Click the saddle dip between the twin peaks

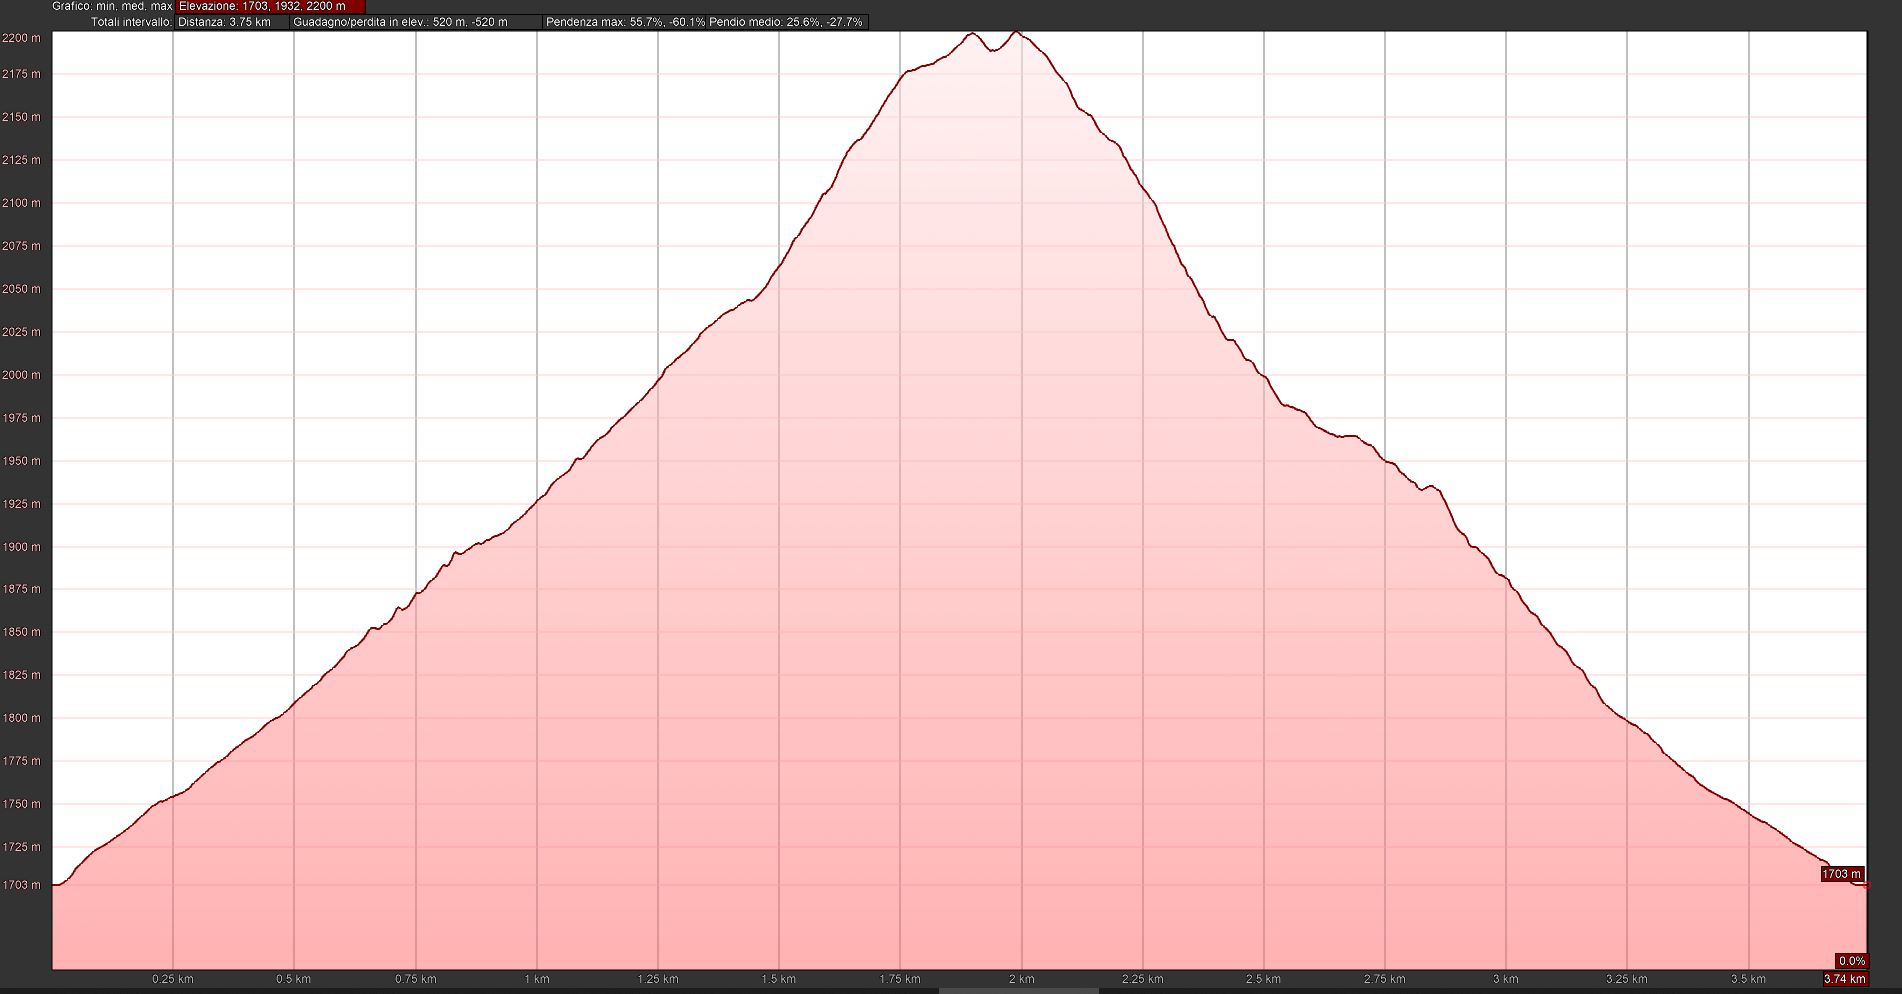click(x=992, y=50)
